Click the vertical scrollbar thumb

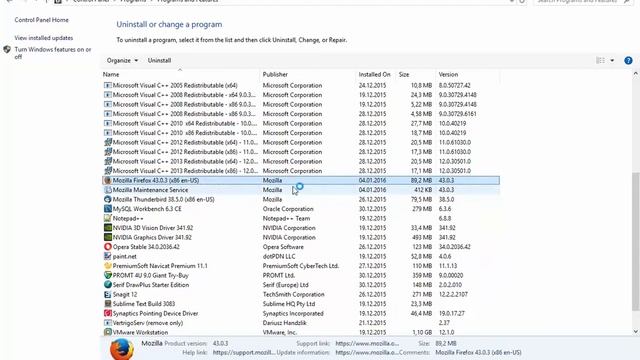click(x=636, y=241)
